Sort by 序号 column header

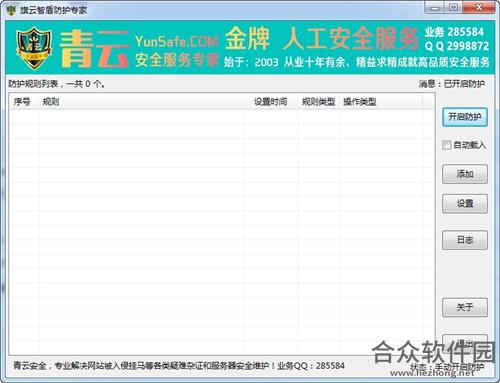pos(22,102)
